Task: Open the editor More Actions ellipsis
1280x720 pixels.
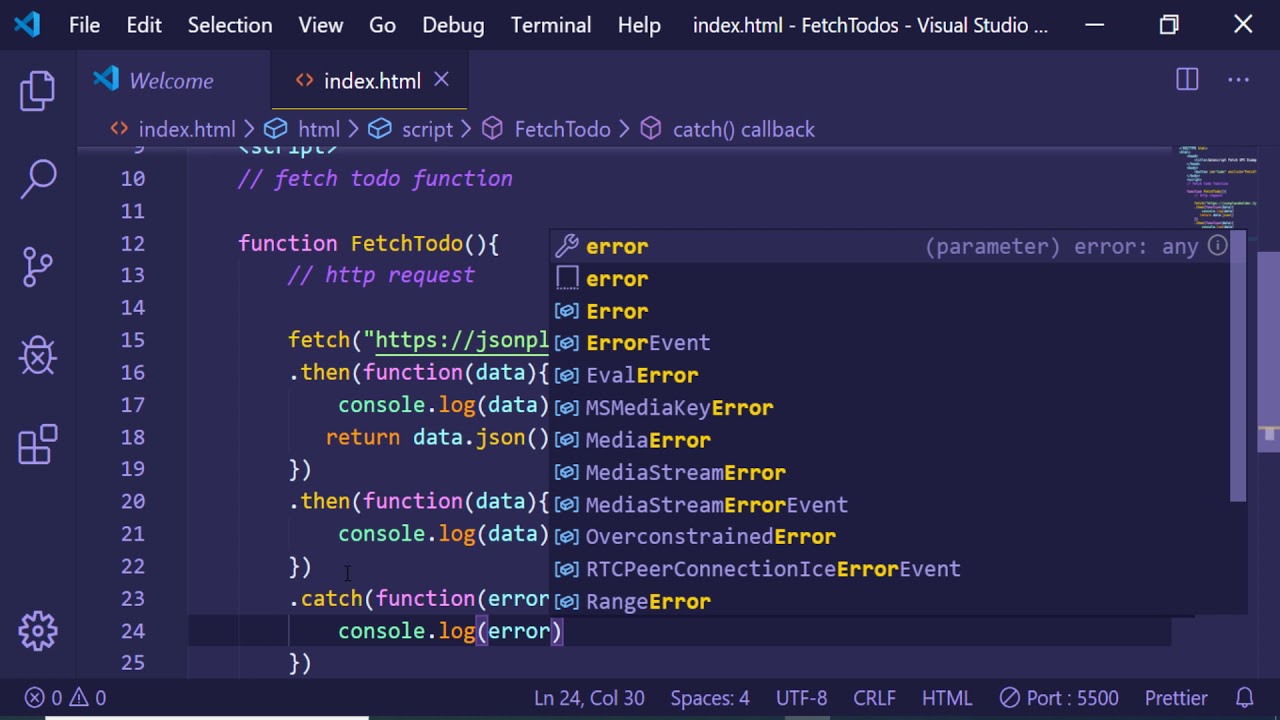Action: (x=1238, y=81)
